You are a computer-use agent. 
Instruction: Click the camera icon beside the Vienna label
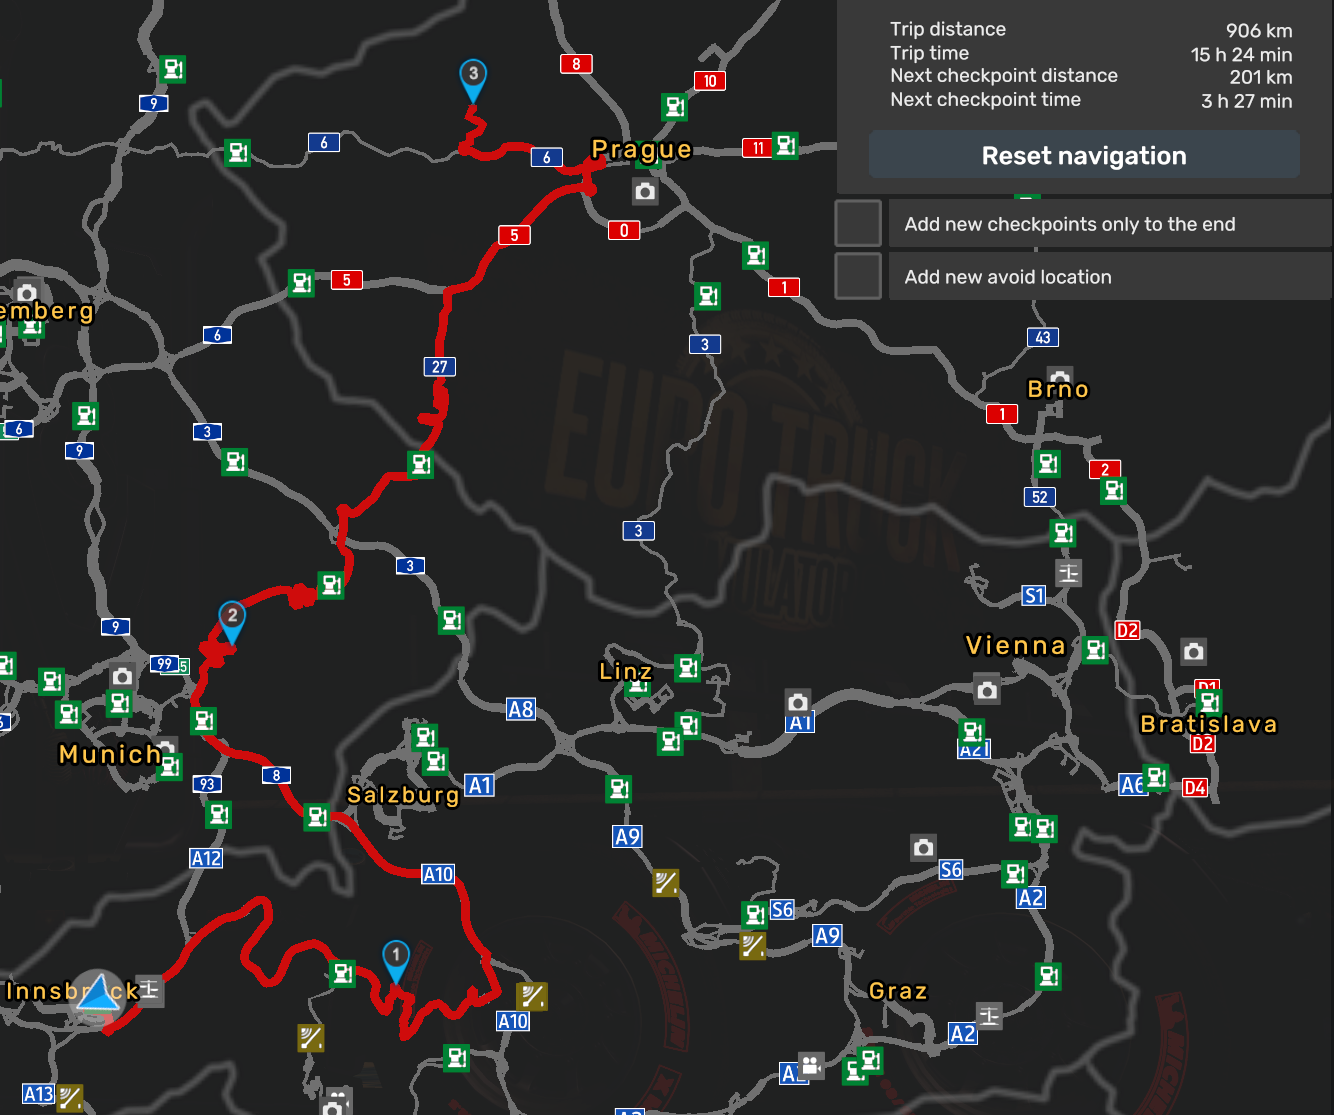click(987, 690)
